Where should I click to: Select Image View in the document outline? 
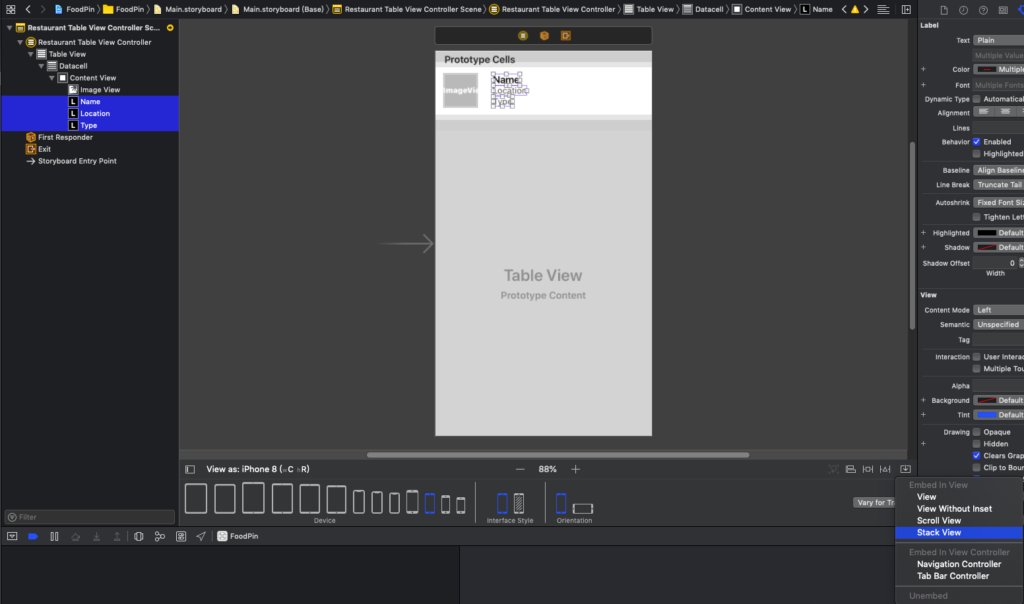(100, 90)
